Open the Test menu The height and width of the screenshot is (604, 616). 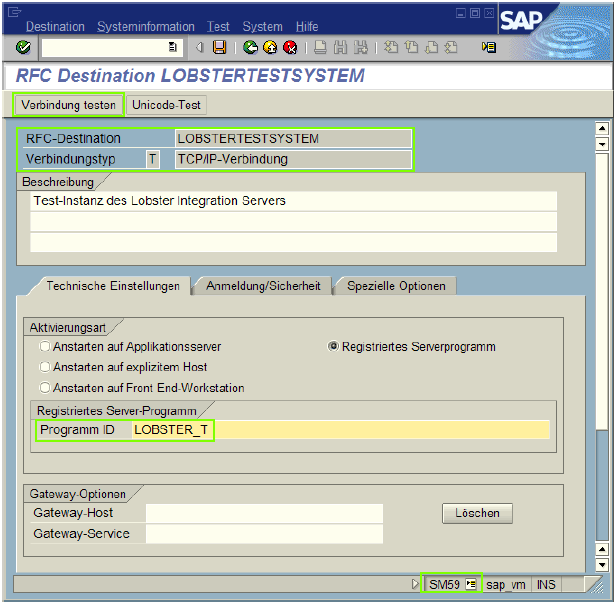click(x=218, y=27)
